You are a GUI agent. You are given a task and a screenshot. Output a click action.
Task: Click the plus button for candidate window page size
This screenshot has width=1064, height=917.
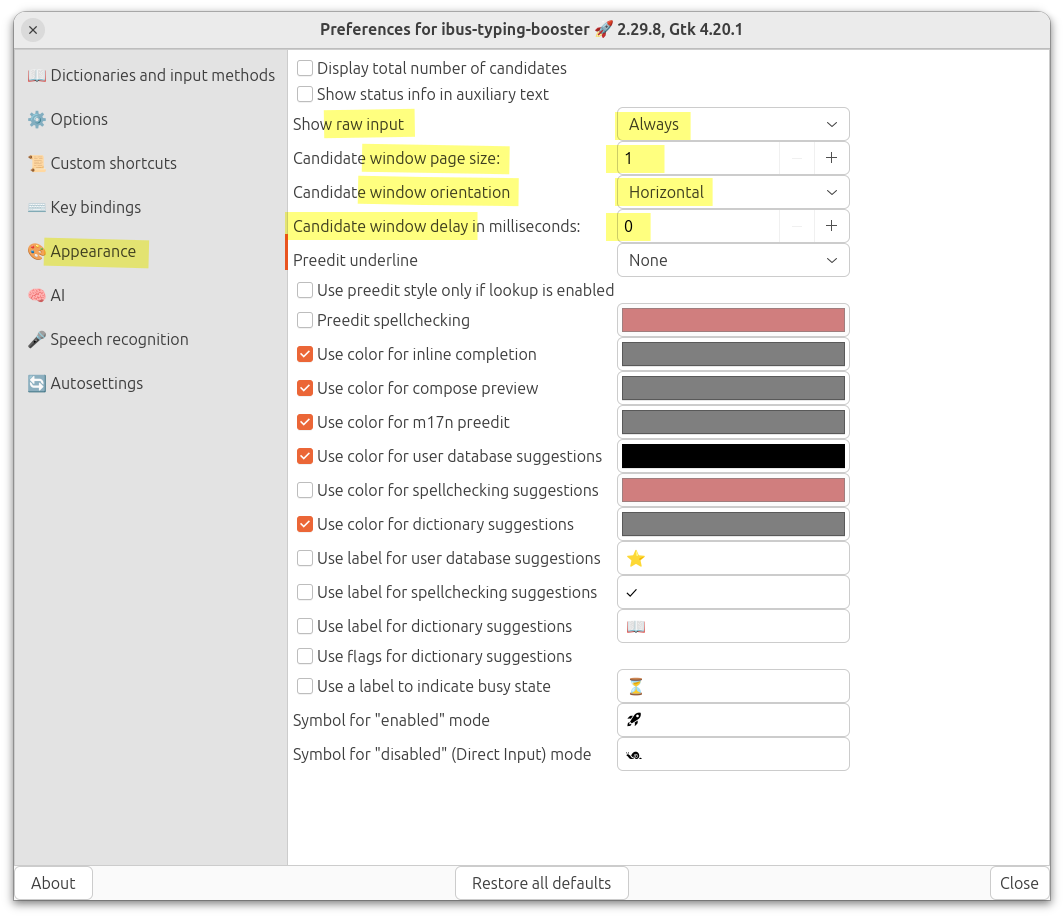pos(831,158)
